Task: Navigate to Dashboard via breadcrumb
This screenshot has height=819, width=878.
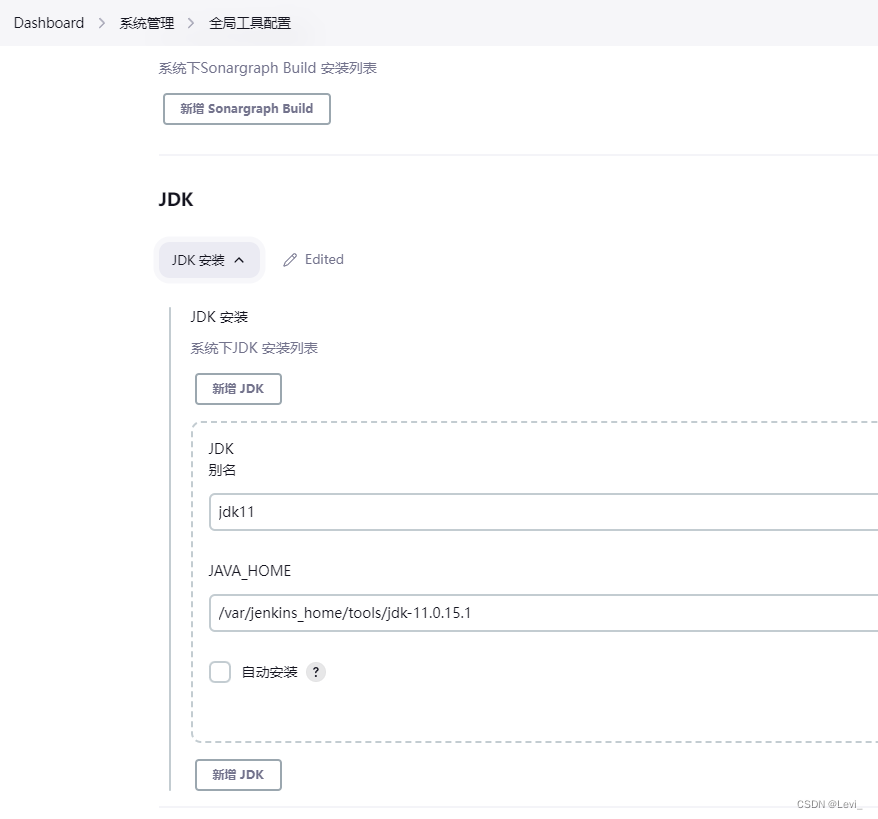Action: [x=48, y=22]
